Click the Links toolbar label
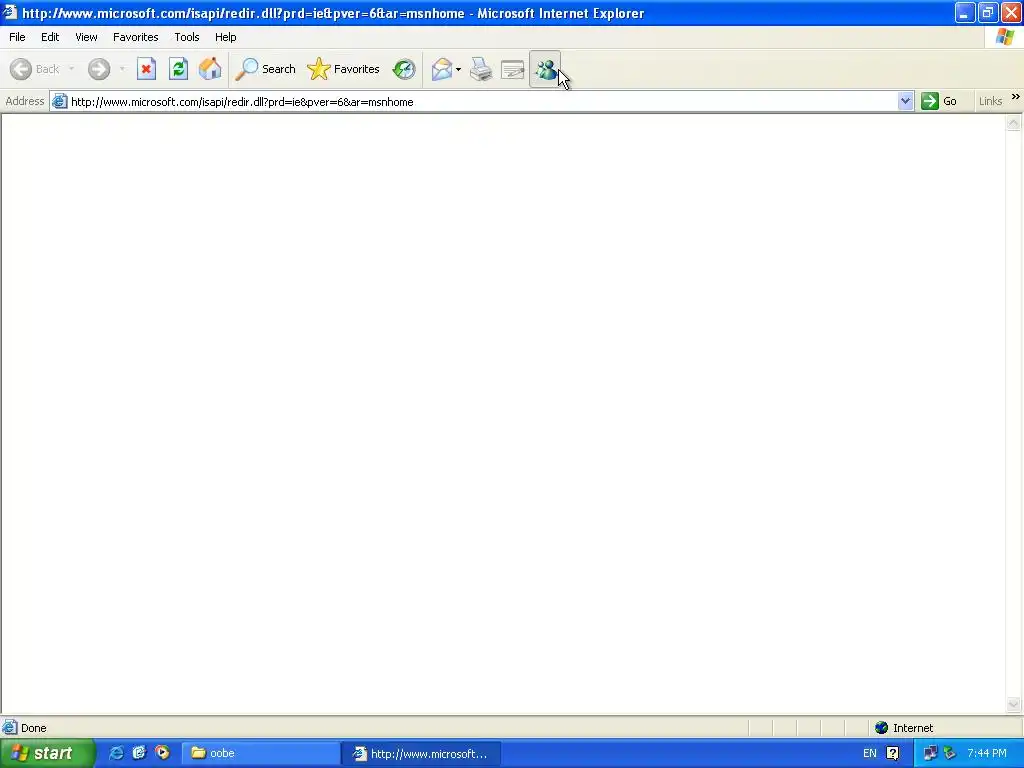 pos(990,101)
